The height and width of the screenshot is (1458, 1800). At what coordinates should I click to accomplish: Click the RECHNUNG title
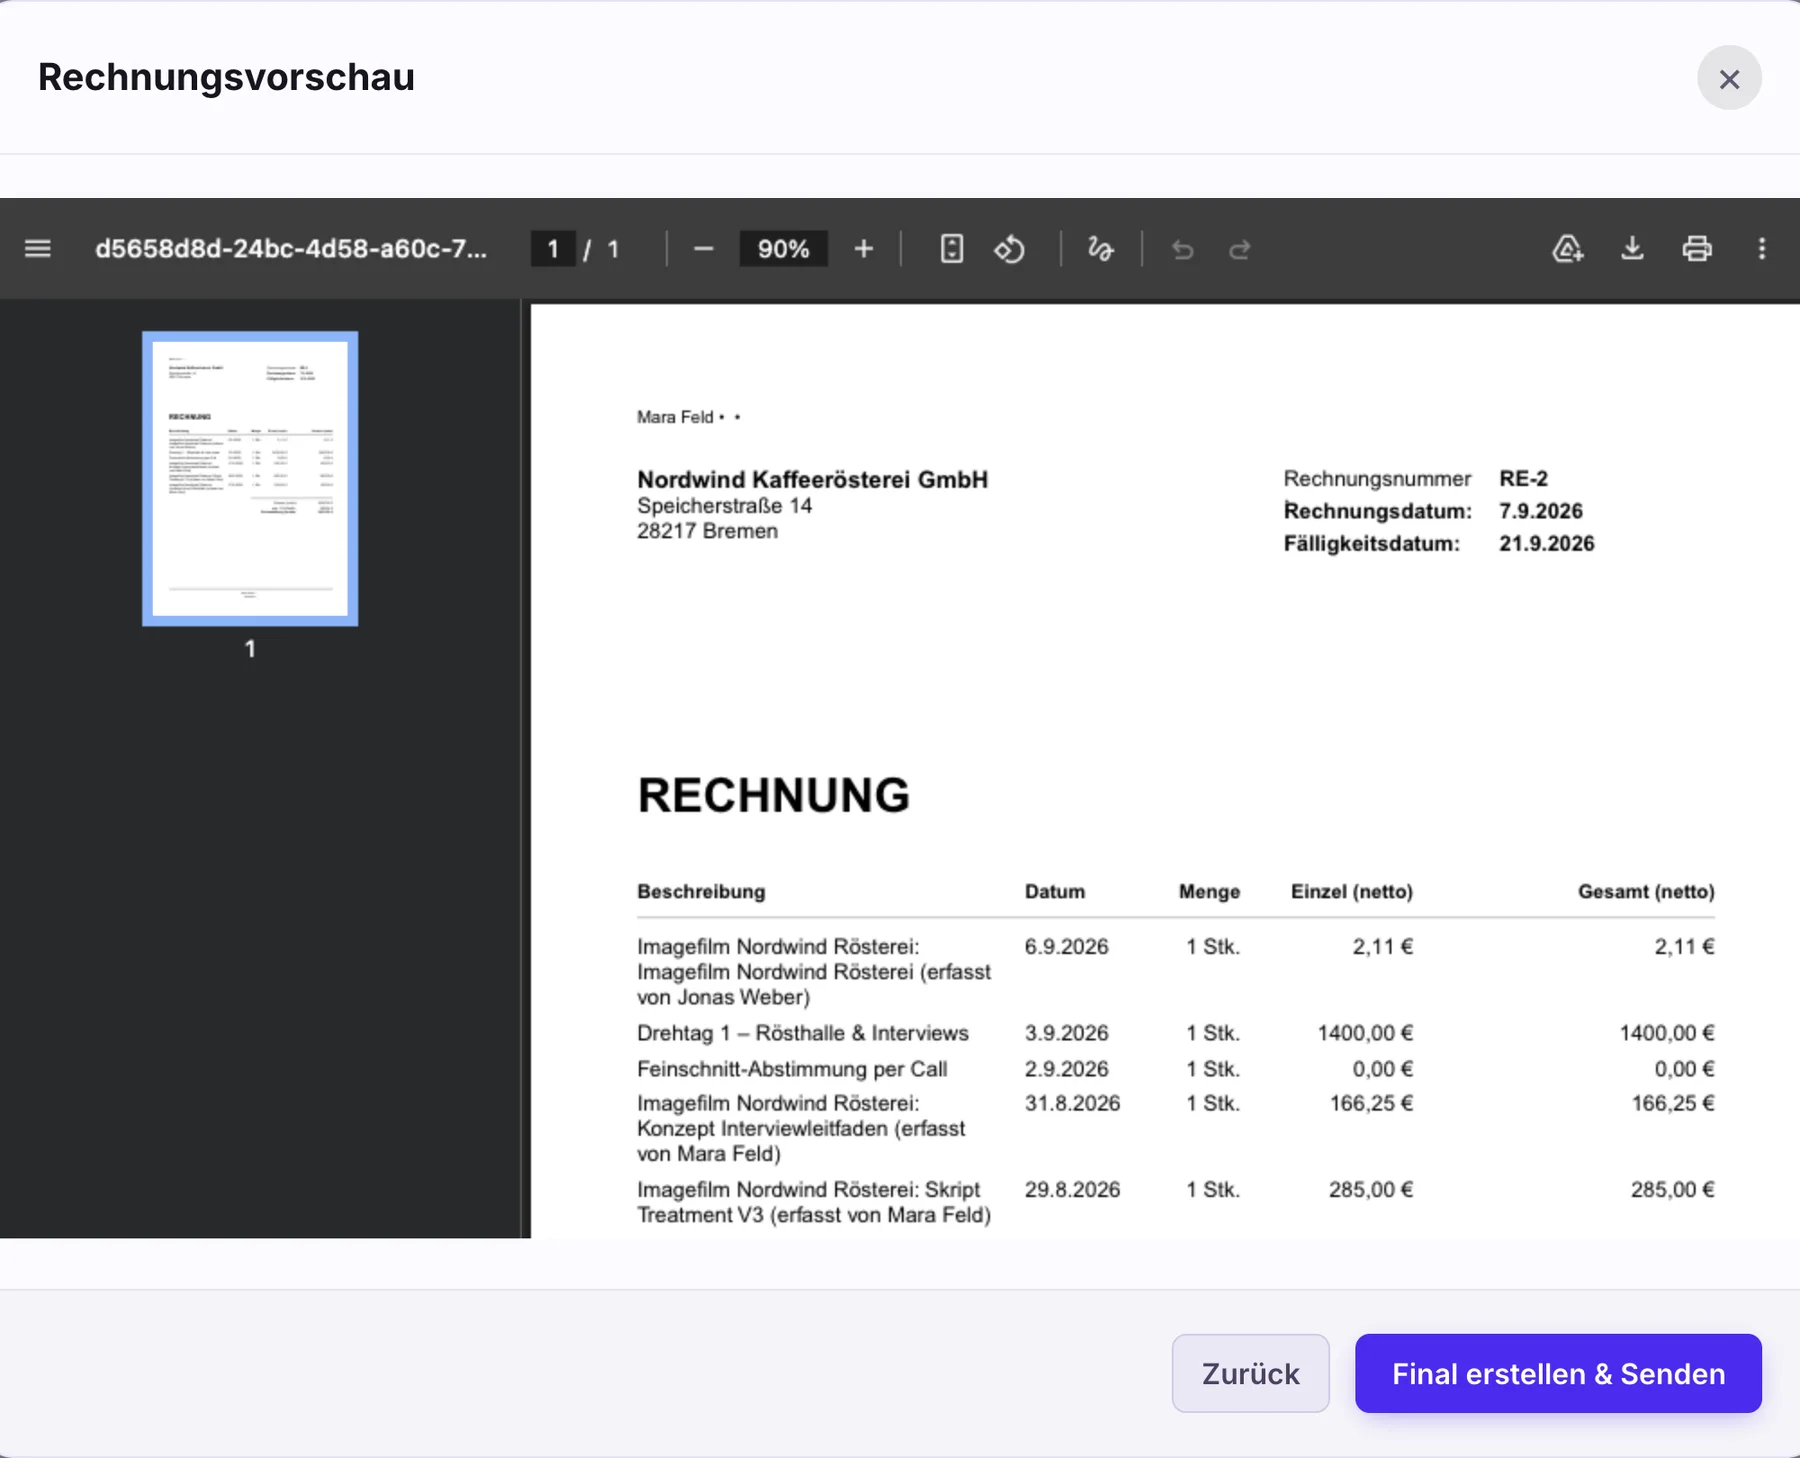click(774, 796)
